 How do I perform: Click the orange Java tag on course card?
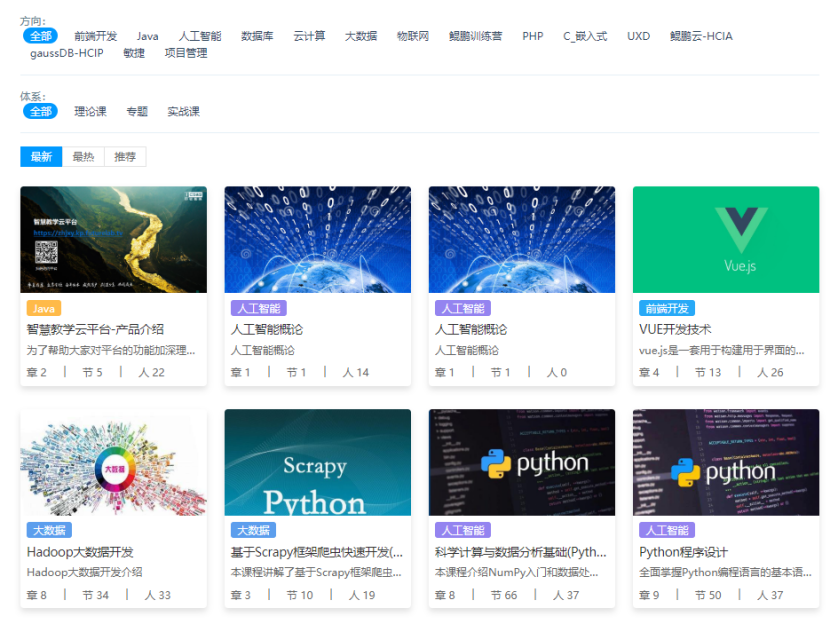(43, 308)
